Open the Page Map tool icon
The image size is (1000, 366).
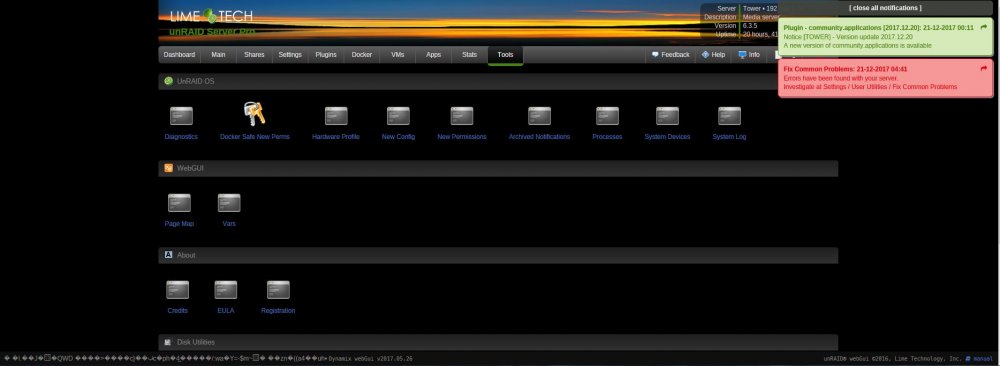pyautogui.click(x=179, y=203)
